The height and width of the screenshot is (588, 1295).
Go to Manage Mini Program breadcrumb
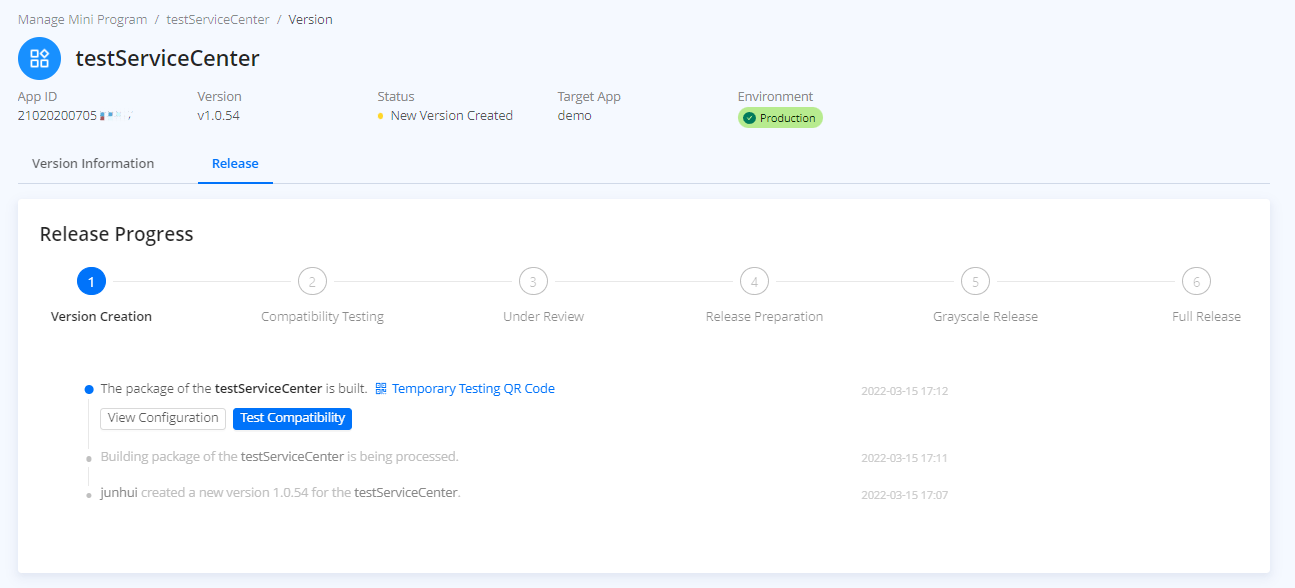[82, 19]
